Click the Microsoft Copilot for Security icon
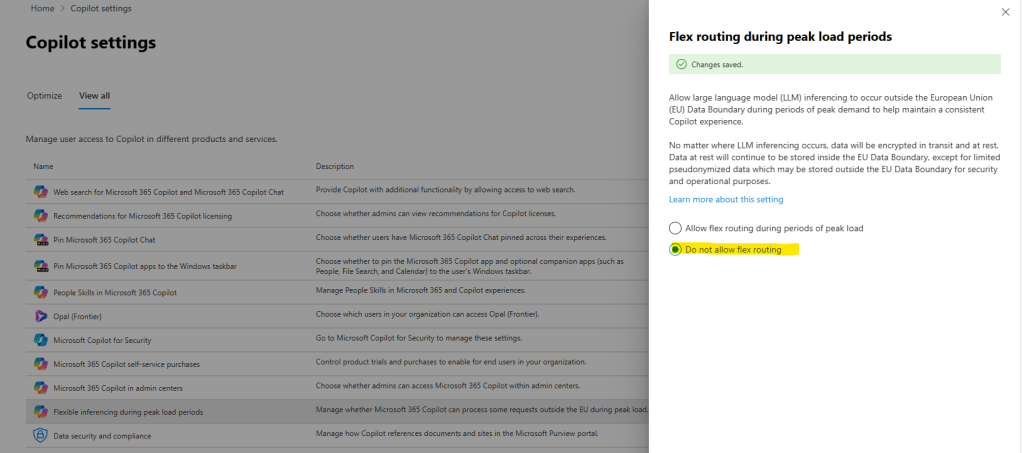The width and height of the screenshot is (1022, 453). click(41, 340)
